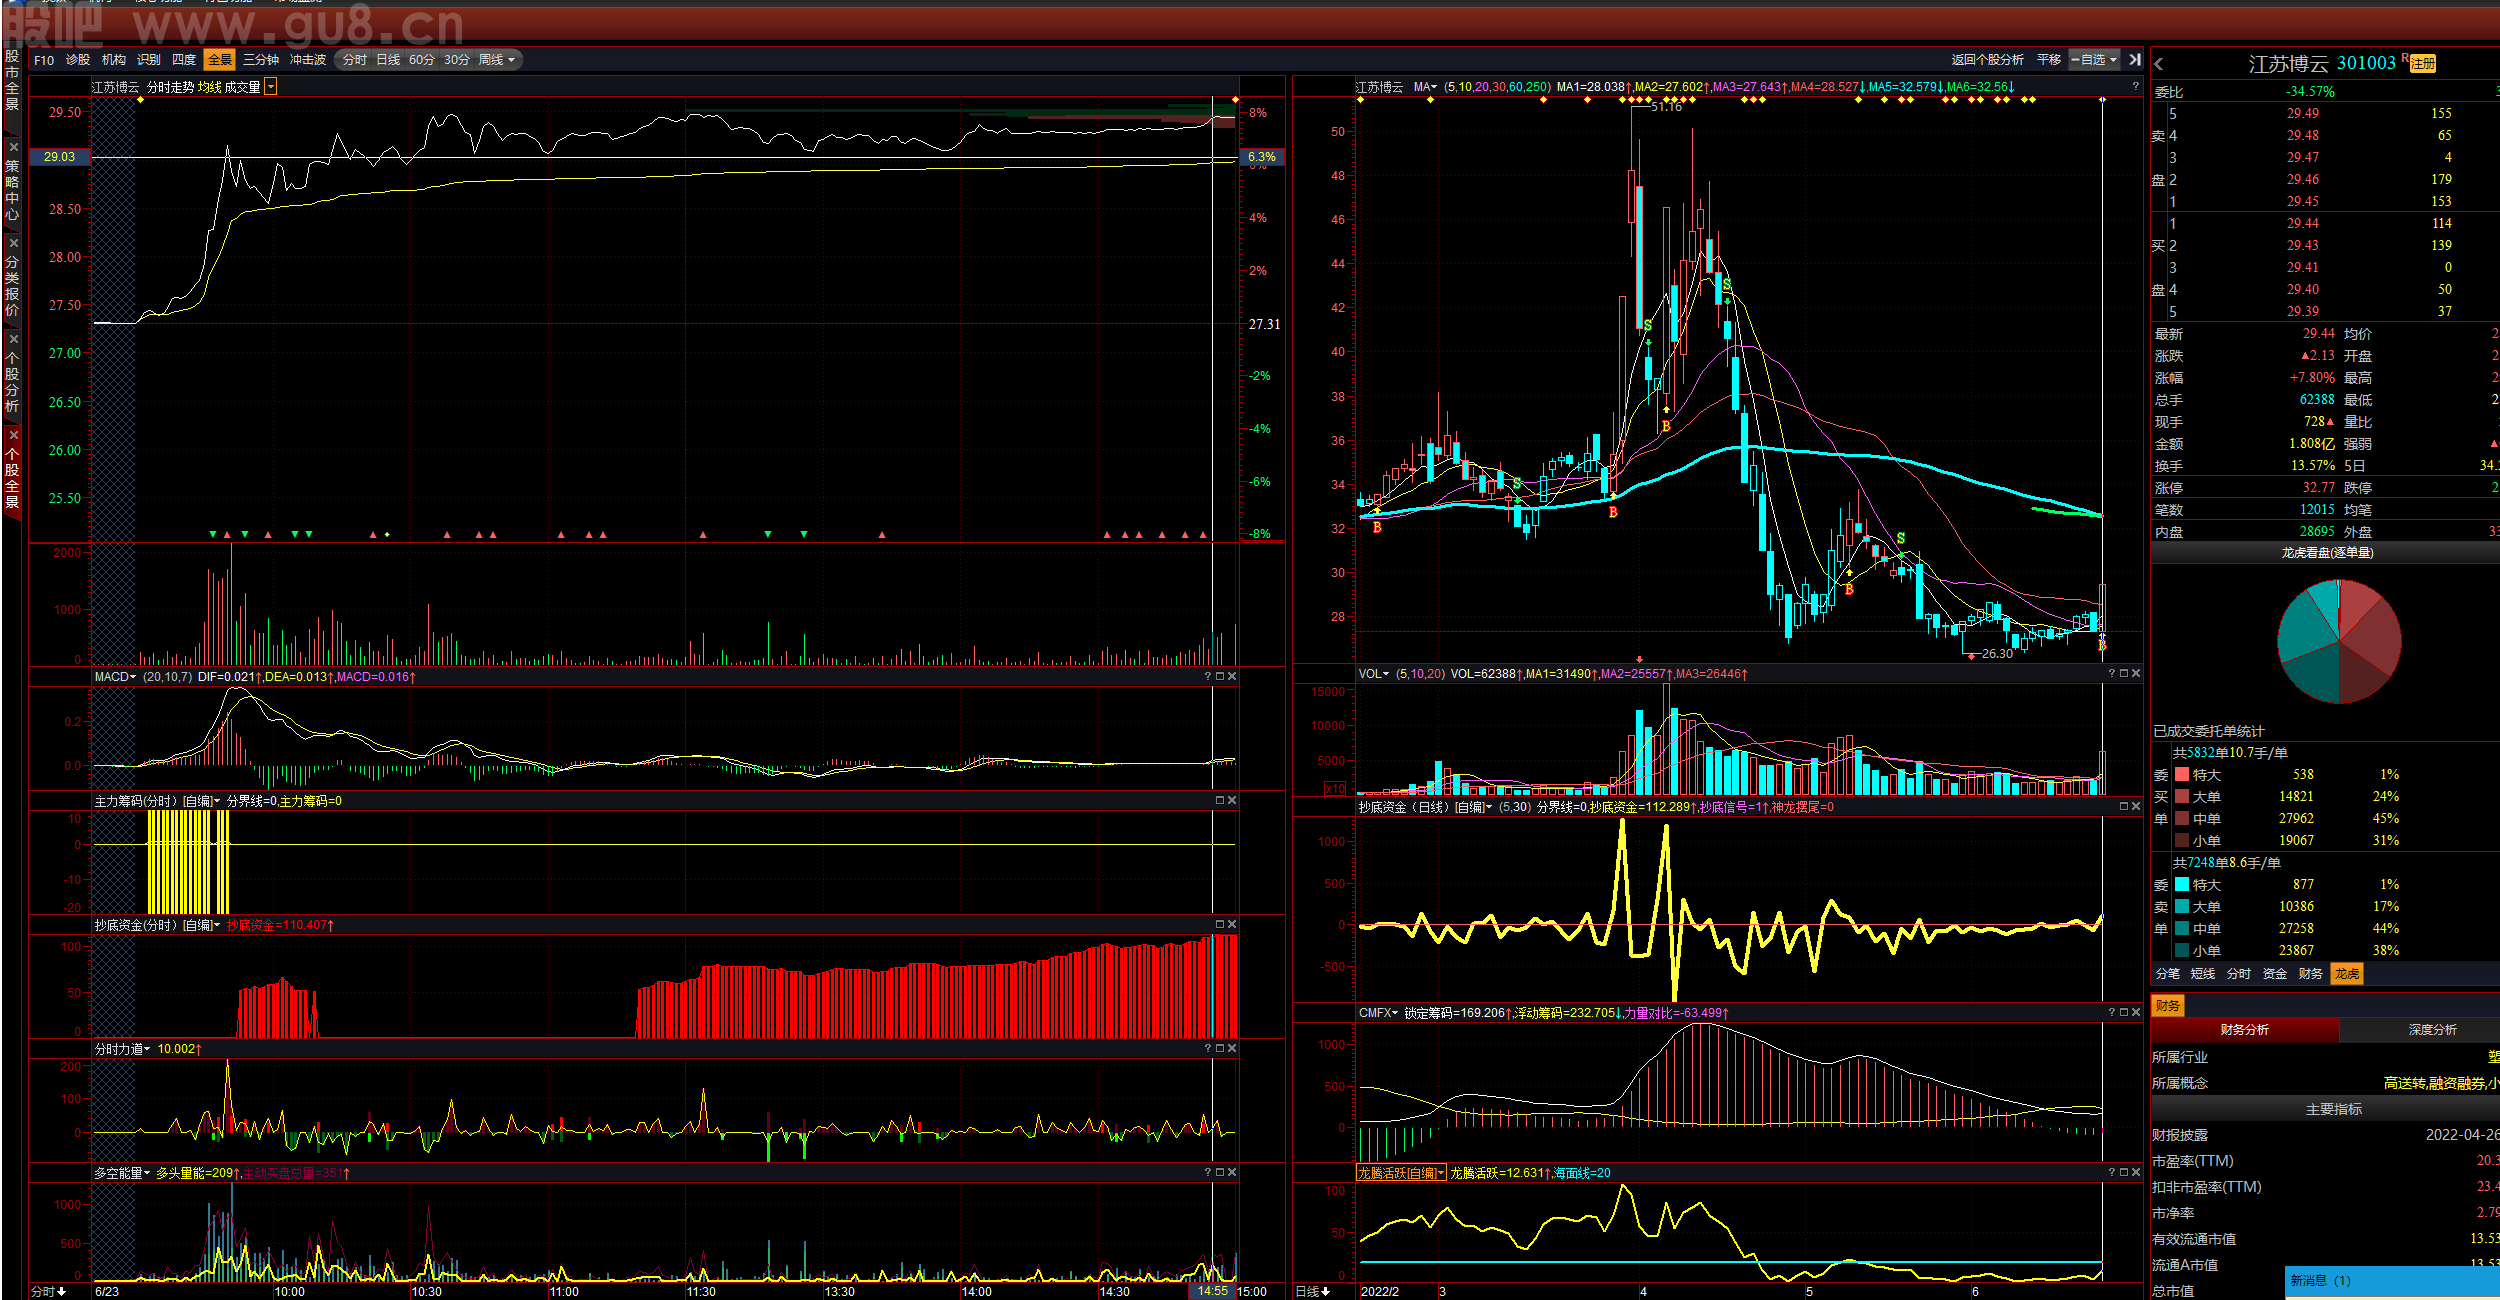Click the 诊股 button
Viewport: 2500px width, 1300px height.
(x=78, y=60)
